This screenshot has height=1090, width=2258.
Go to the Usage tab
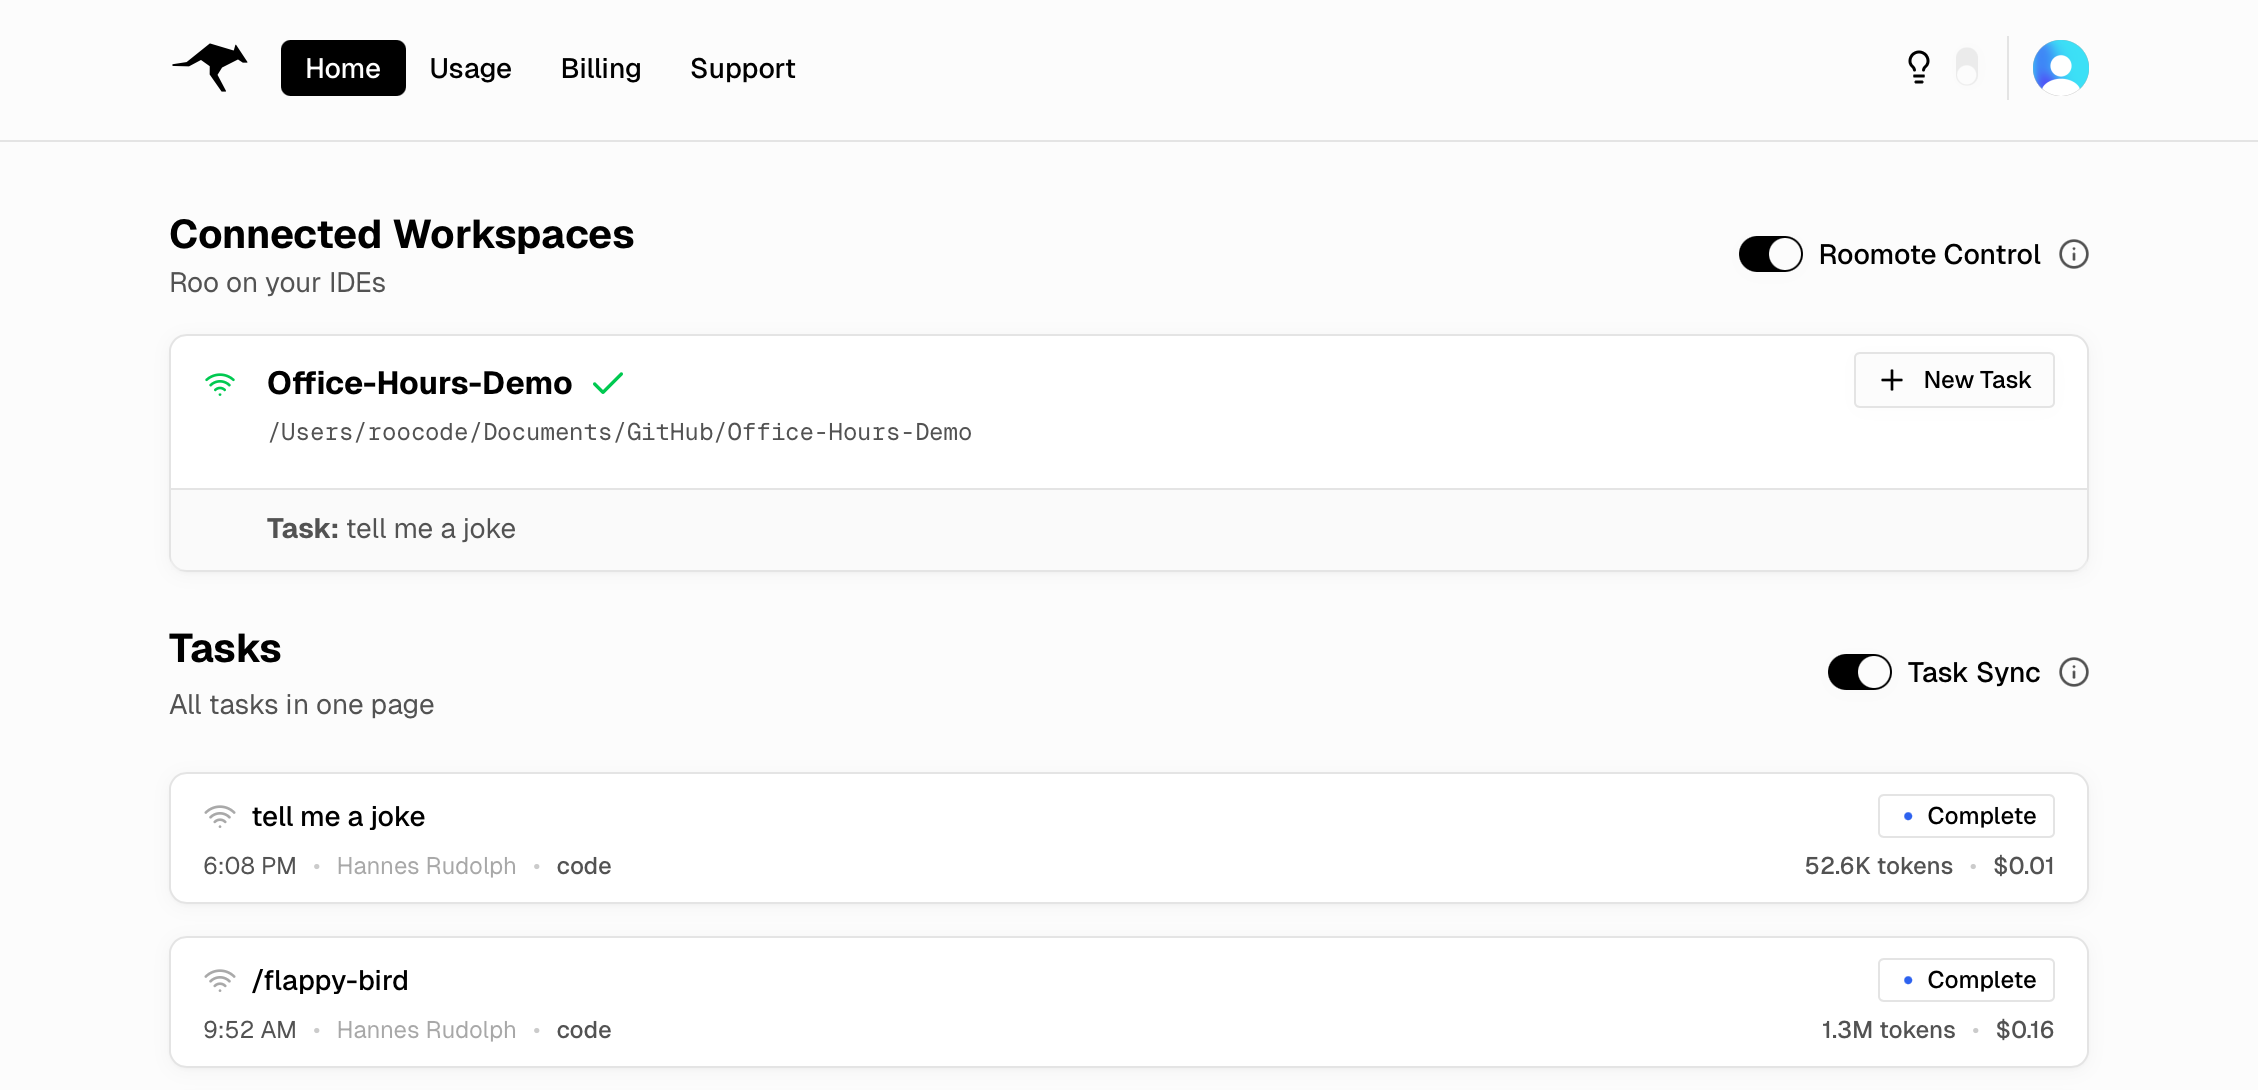[470, 68]
